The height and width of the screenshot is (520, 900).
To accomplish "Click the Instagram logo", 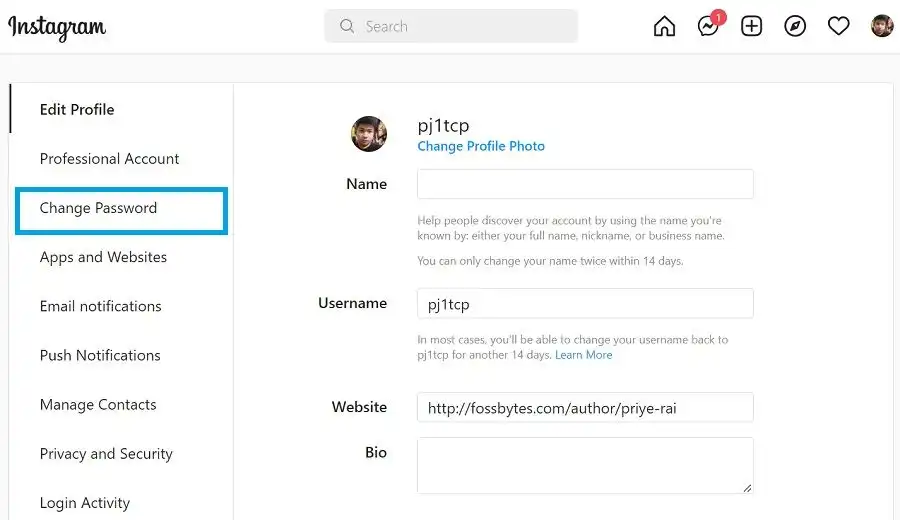I will (57, 27).
